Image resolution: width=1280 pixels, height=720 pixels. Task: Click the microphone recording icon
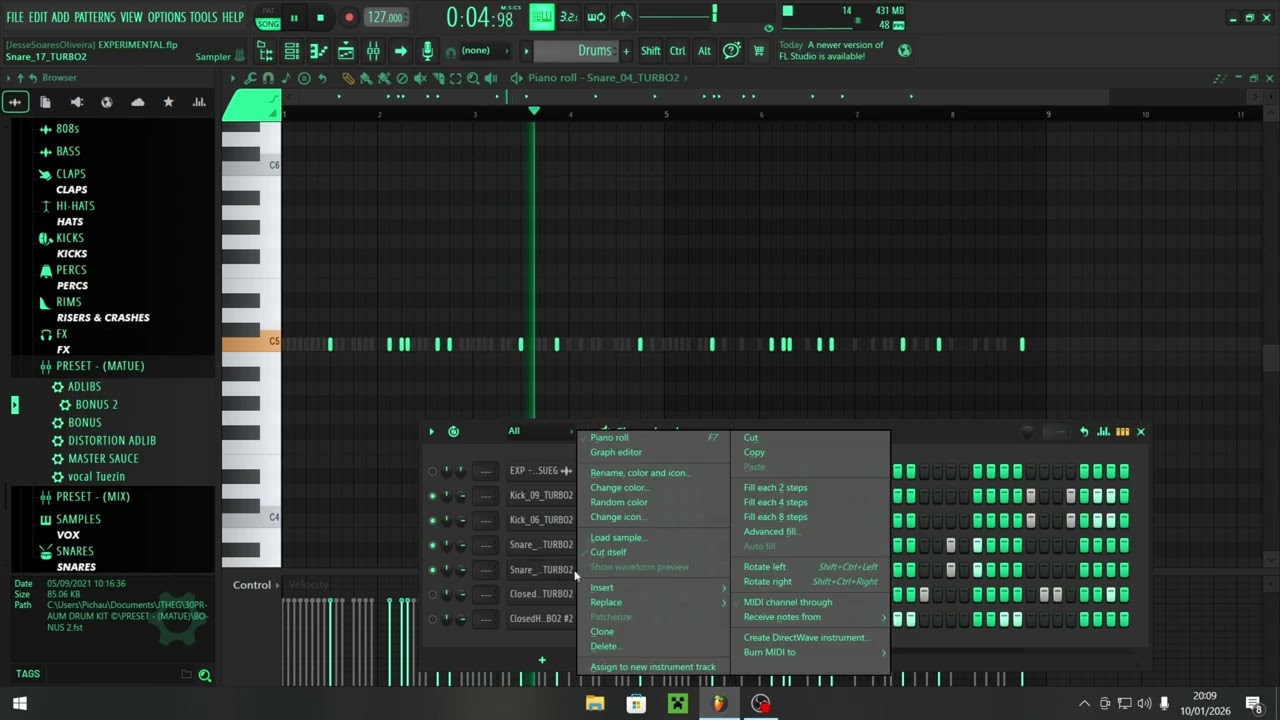tap(427, 51)
